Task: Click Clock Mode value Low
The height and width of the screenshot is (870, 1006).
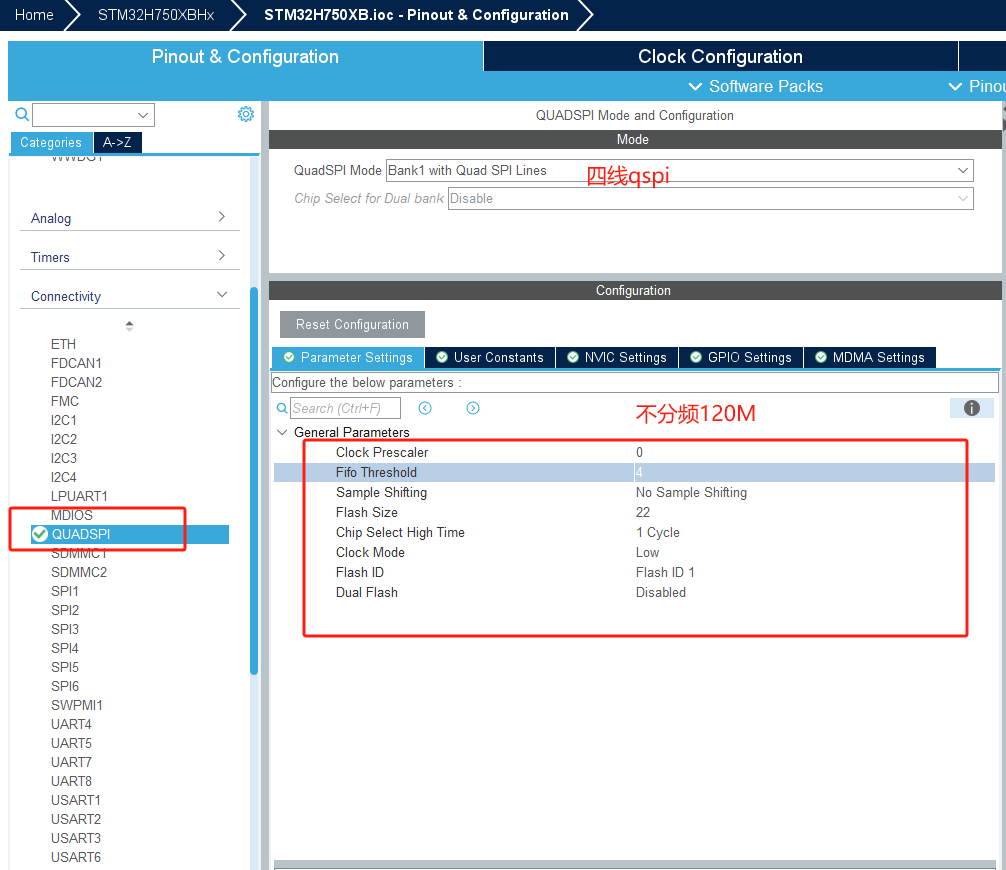Action: 647,552
